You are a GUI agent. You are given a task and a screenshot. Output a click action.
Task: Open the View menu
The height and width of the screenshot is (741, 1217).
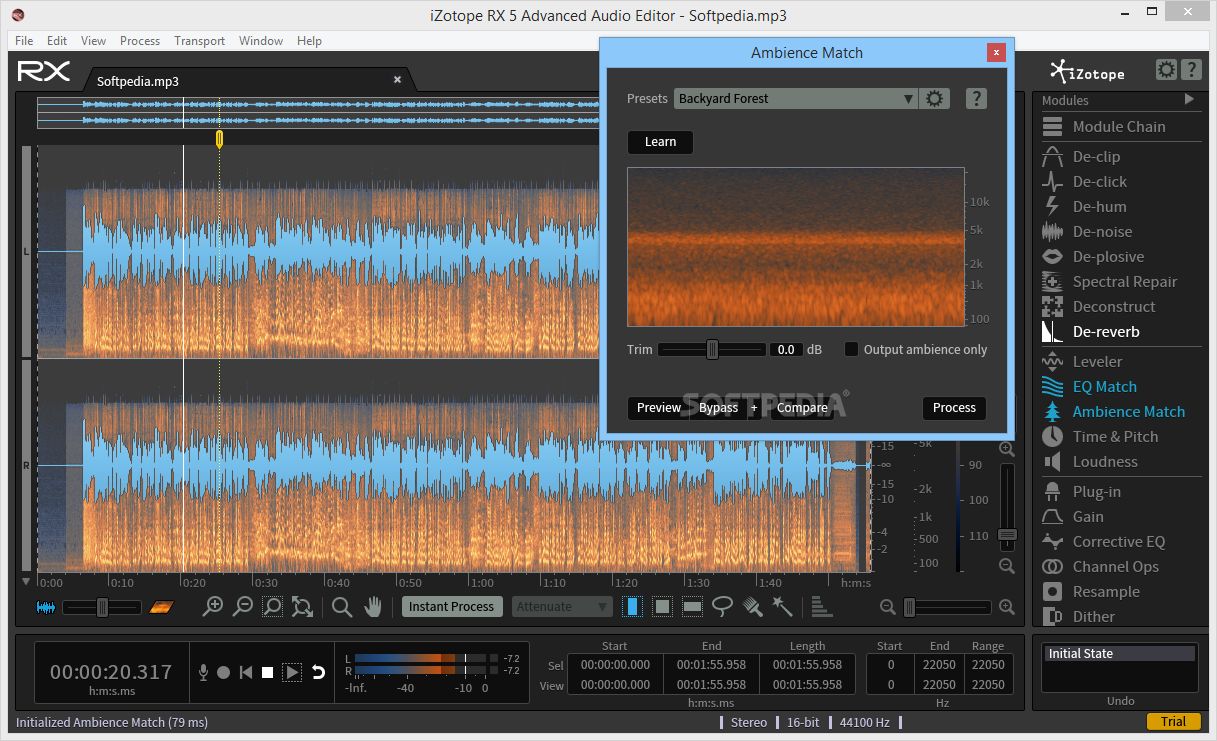[x=93, y=41]
